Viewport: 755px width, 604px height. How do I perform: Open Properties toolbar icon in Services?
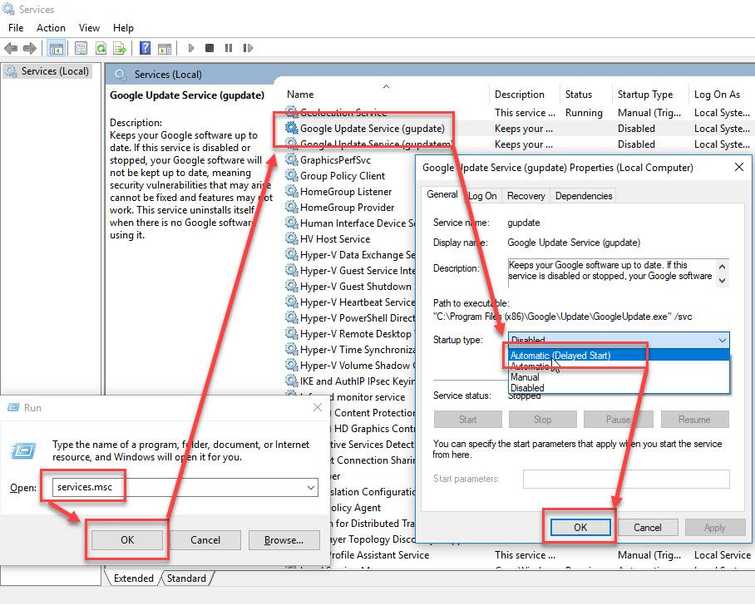(81, 48)
